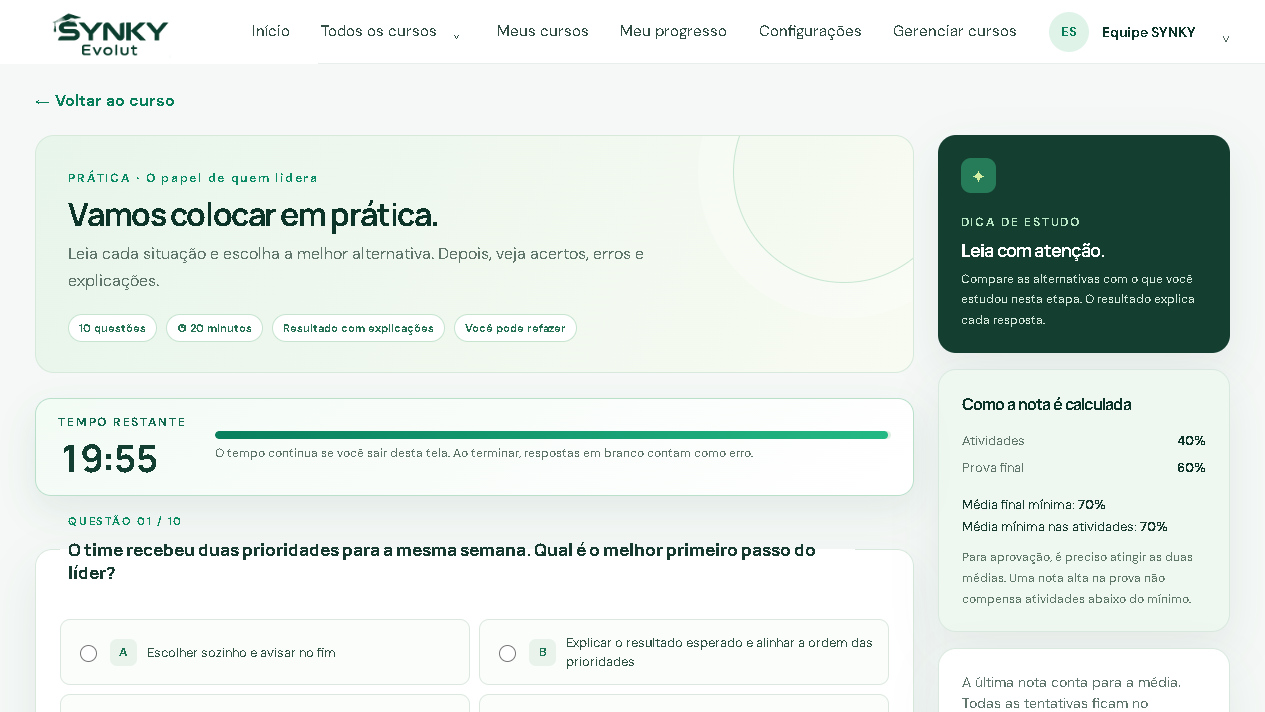Expand the Todos os cursos dropdown arrow
This screenshot has height=712, width=1265.
(456, 36)
